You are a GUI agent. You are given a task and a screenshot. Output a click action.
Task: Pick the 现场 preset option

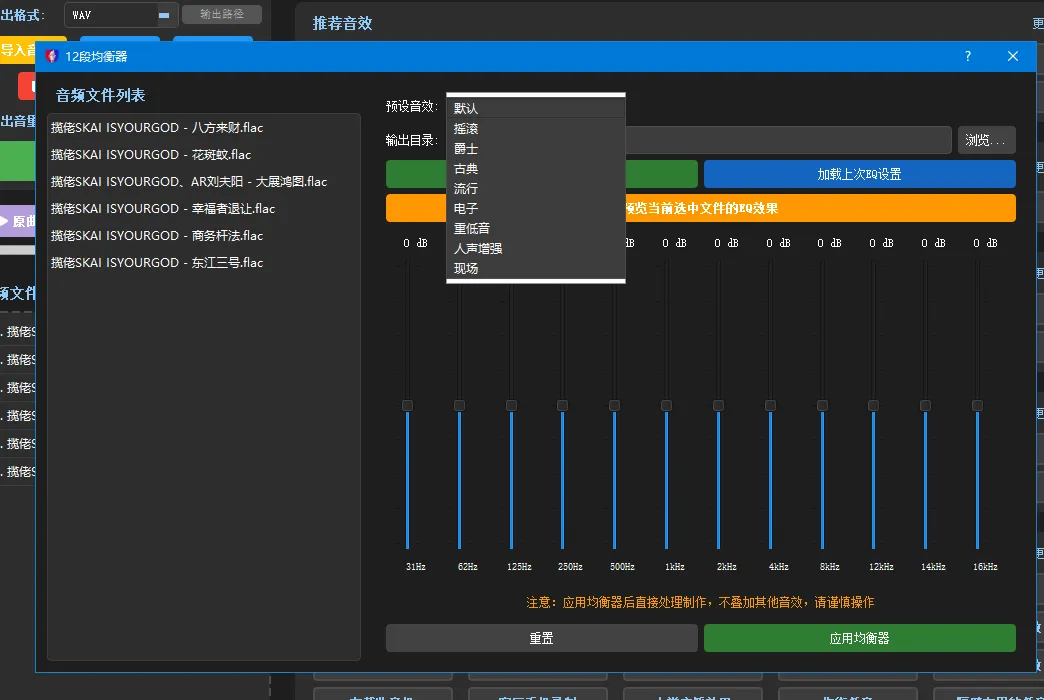click(535, 268)
